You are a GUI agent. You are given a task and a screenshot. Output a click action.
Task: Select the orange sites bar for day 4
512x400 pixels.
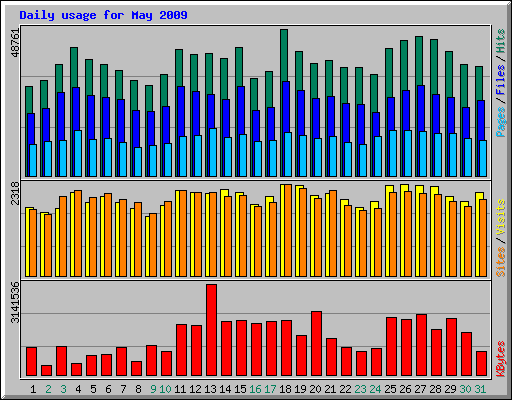click(x=78, y=233)
